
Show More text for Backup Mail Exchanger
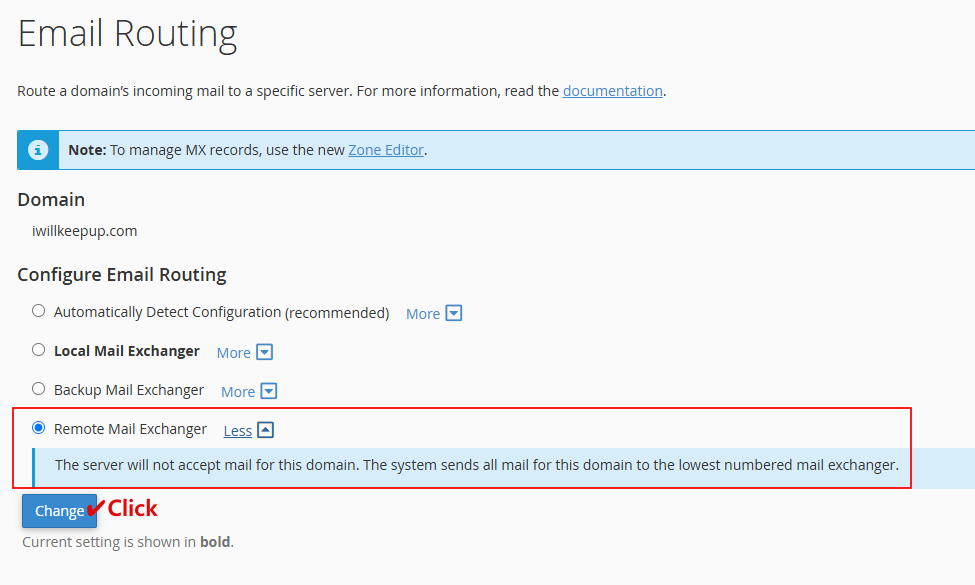pyautogui.click(x=238, y=391)
